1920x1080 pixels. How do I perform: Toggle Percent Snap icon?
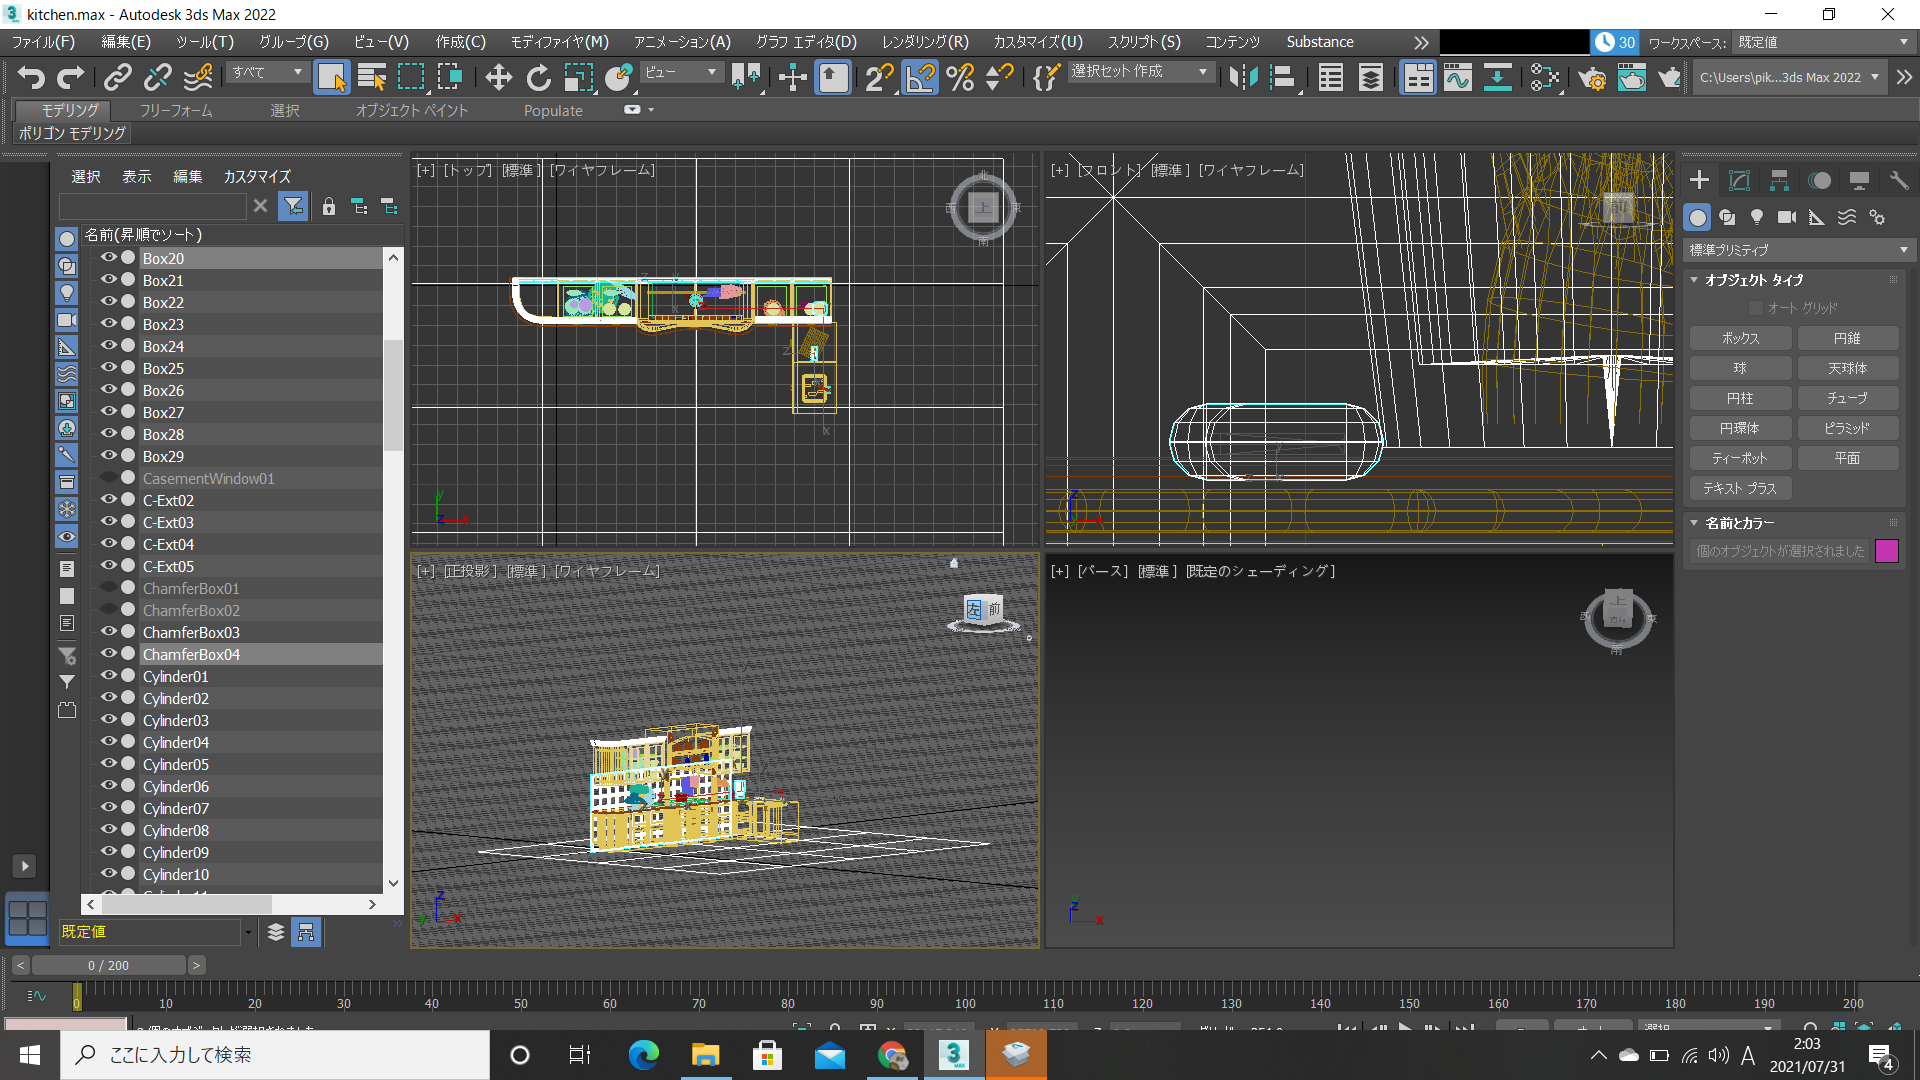(x=960, y=77)
